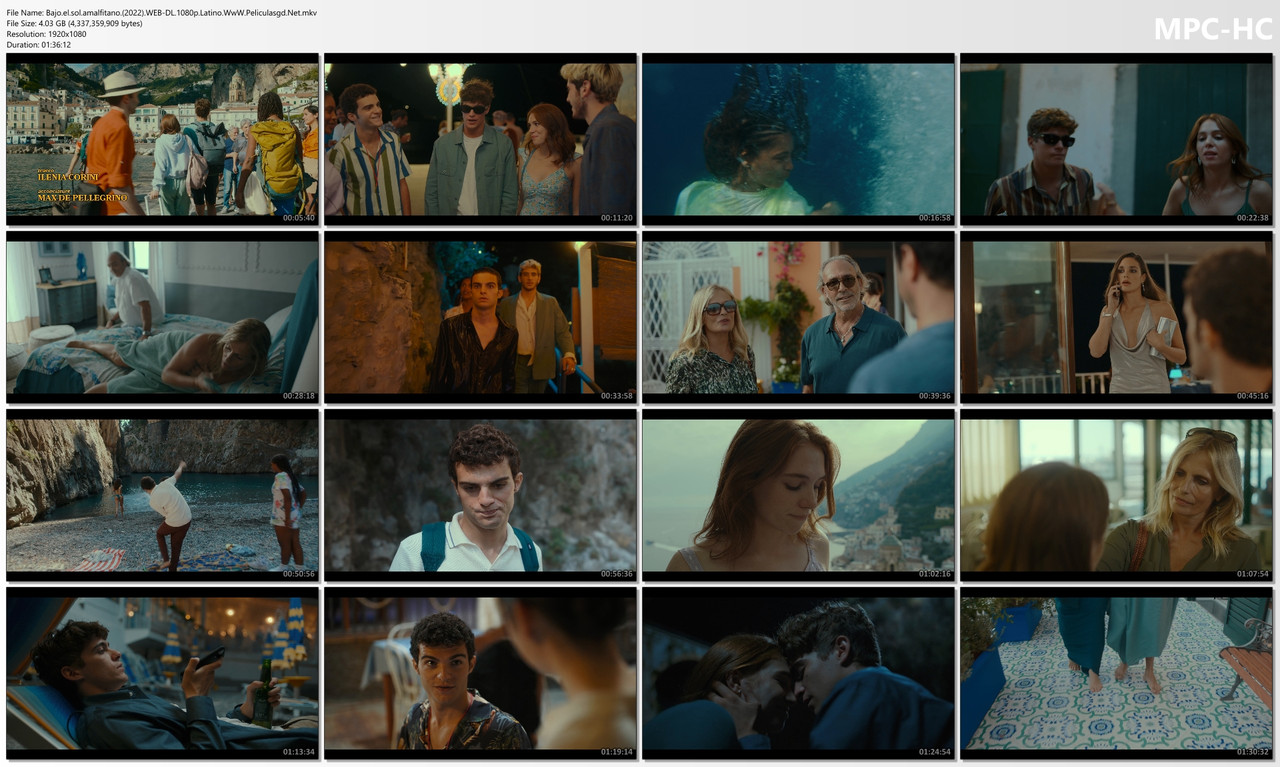Select the frame stamped 01:19:14
Image resolution: width=1280 pixels, height=767 pixels.
coord(480,673)
